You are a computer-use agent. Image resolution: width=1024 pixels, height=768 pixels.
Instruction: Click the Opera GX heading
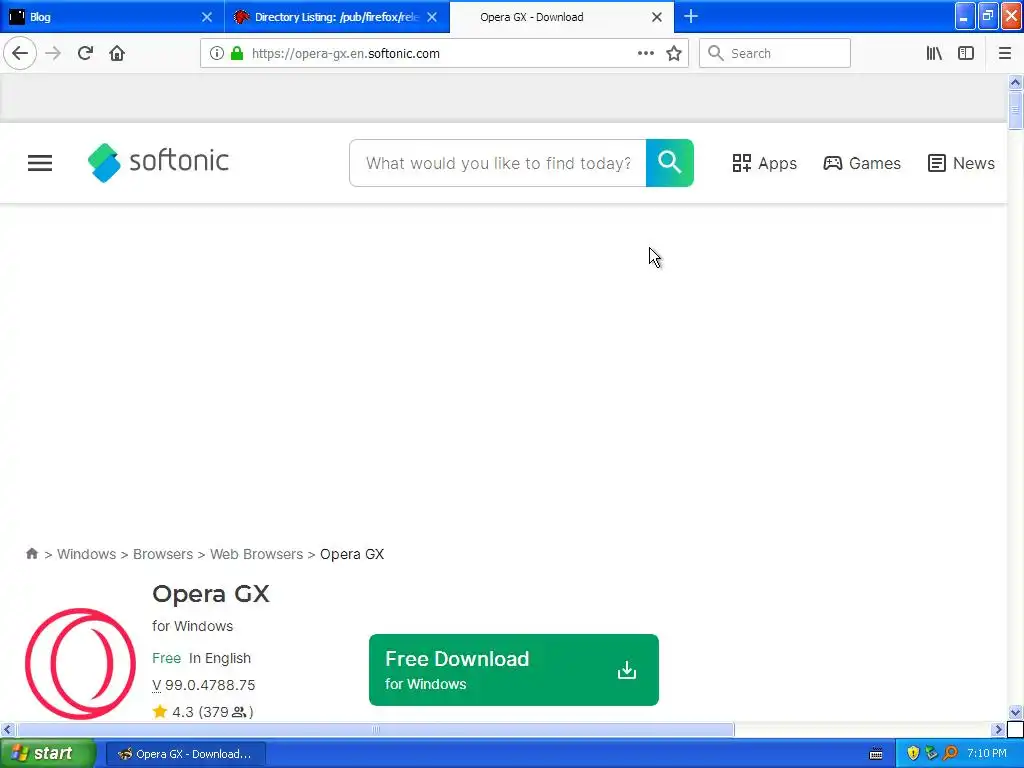(210, 594)
